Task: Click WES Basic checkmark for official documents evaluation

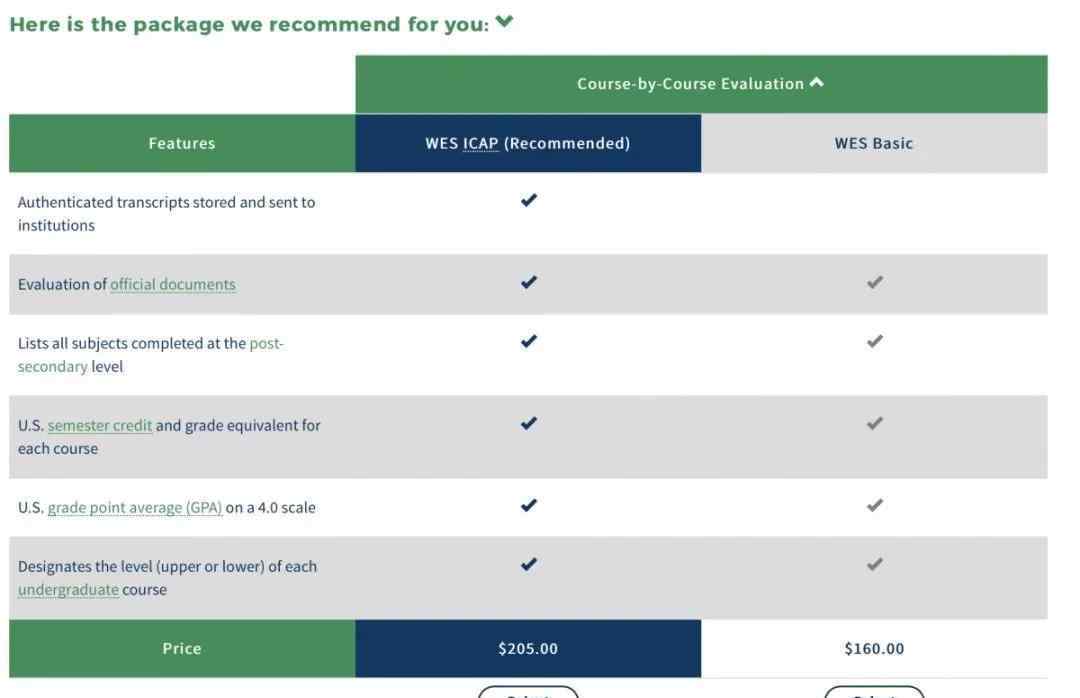Action: (875, 282)
